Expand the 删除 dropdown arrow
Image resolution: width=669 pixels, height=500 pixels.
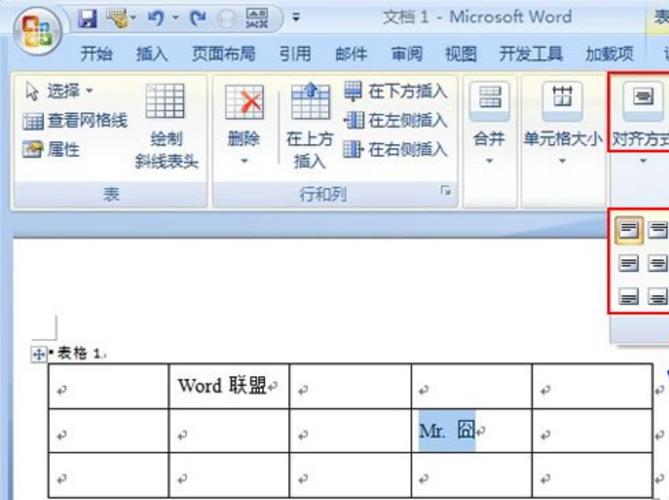(x=244, y=161)
